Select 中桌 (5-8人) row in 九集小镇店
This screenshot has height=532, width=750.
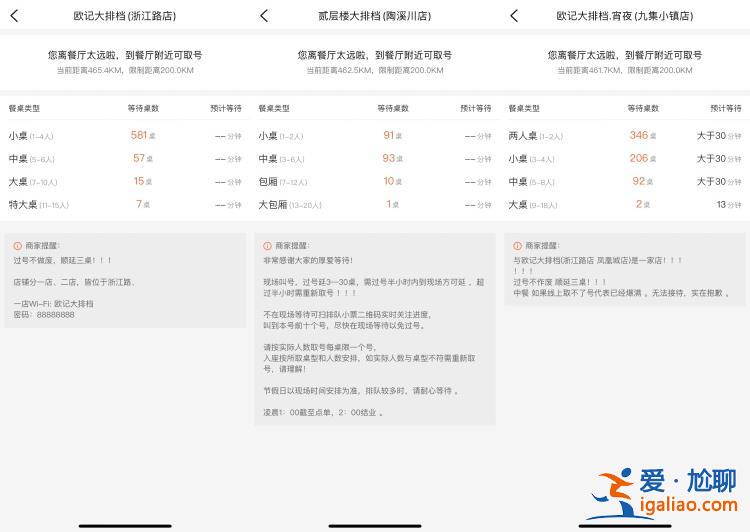click(625, 182)
